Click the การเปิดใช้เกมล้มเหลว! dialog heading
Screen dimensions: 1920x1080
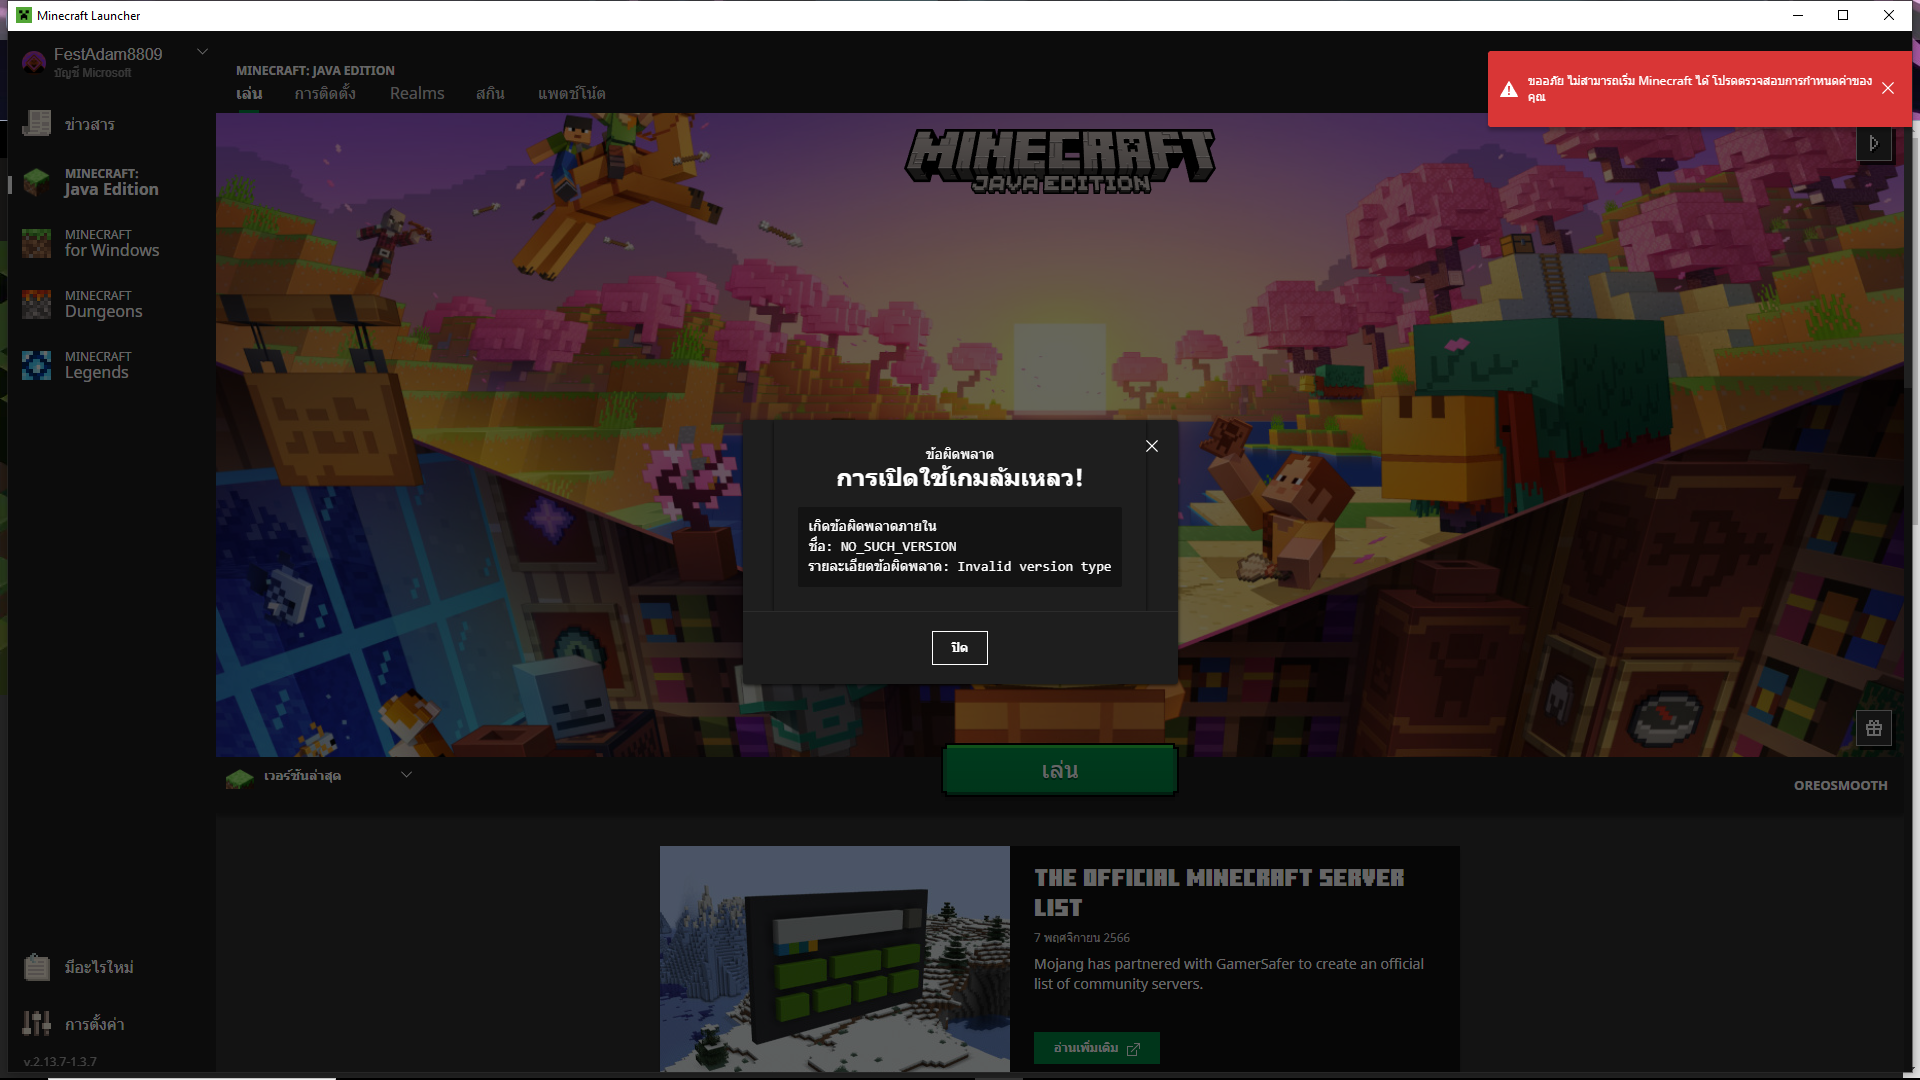pos(960,478)
